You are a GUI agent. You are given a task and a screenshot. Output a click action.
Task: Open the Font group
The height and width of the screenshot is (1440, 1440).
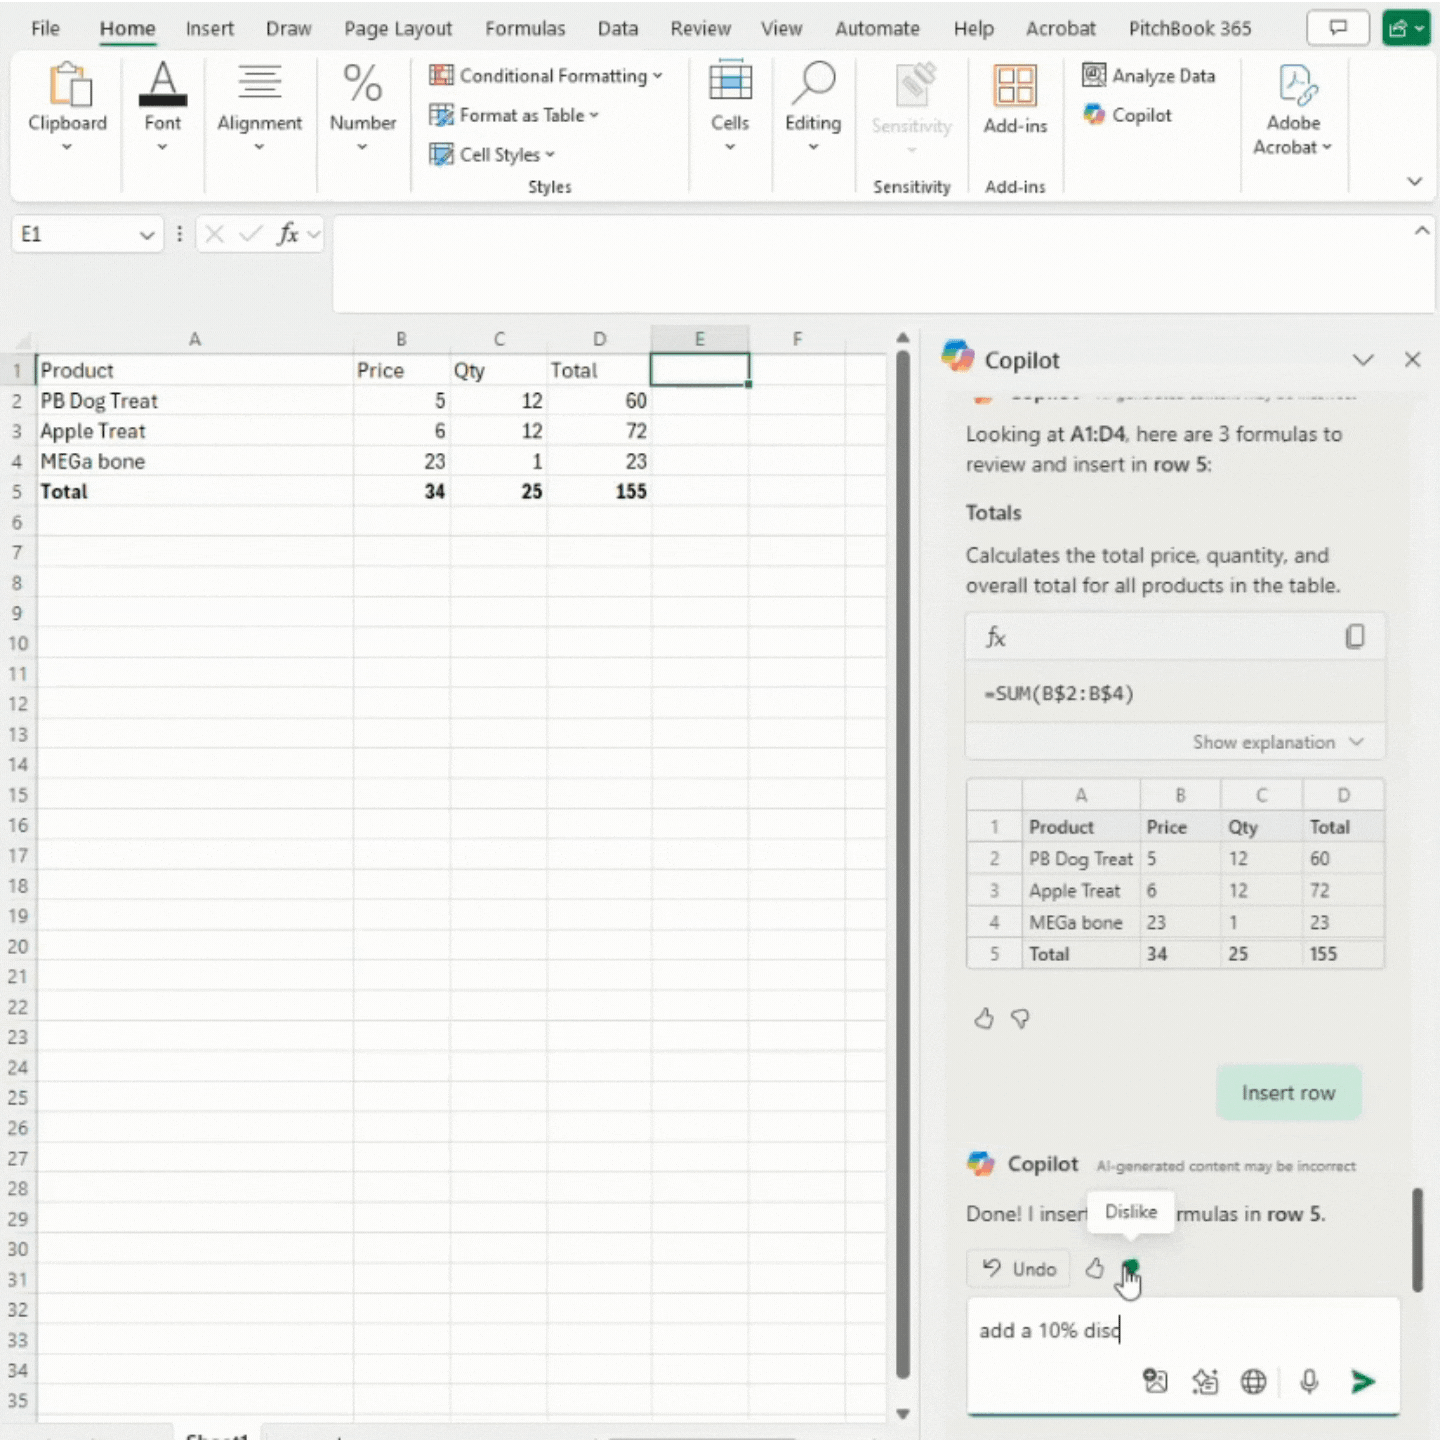[162, 108]
